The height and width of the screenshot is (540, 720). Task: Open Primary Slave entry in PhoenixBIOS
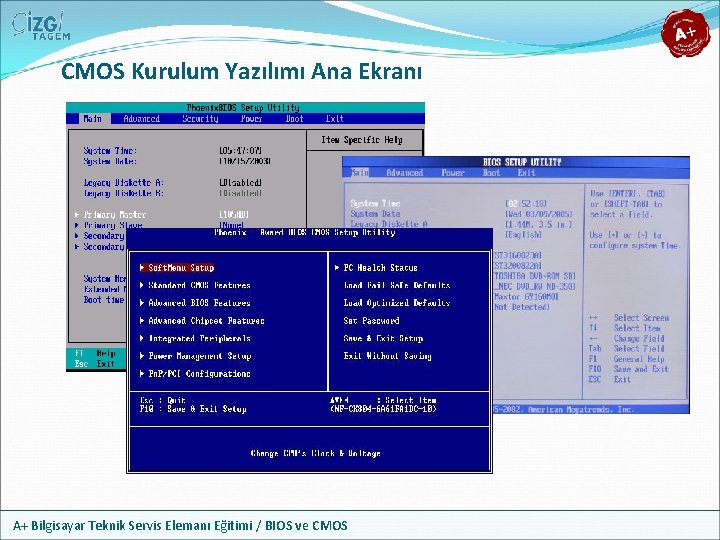(113, 225)
